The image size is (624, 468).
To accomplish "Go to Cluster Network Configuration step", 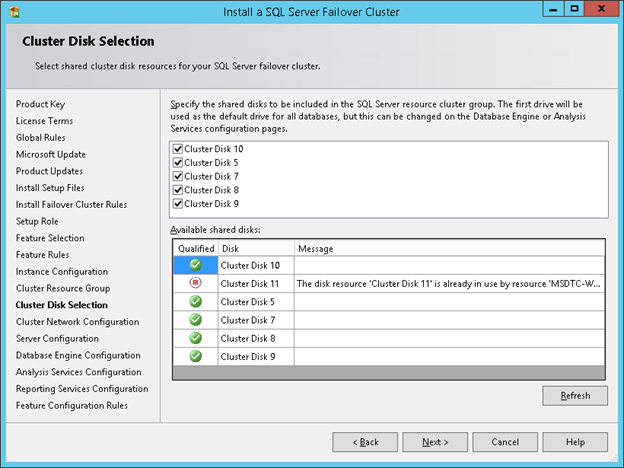I will click(x=77, y=322).
